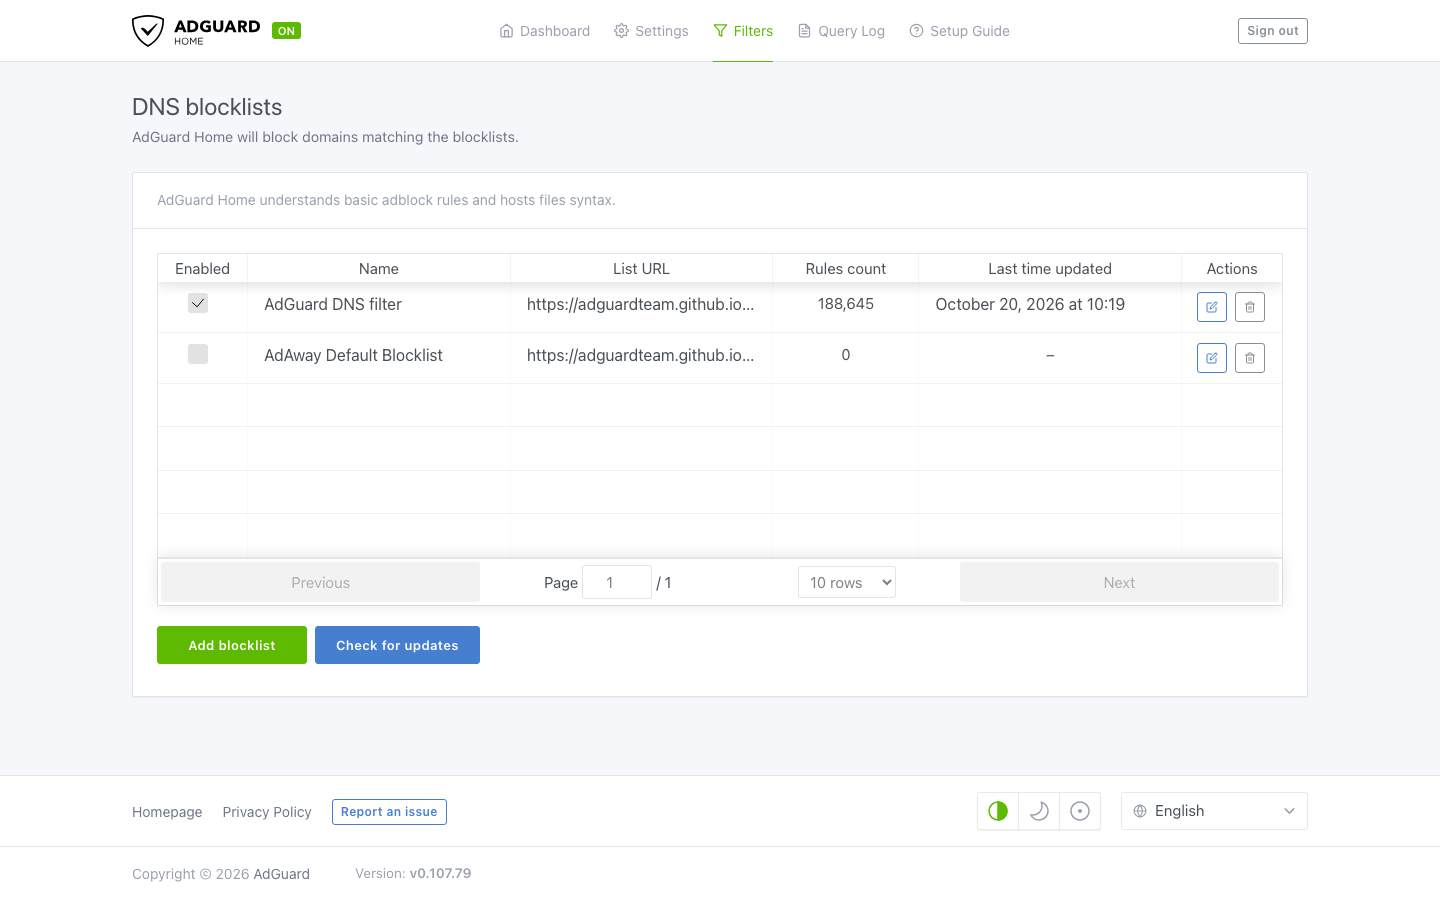
Task: Click the AdGuard copyright link in footer
Action: click(282, 874)
